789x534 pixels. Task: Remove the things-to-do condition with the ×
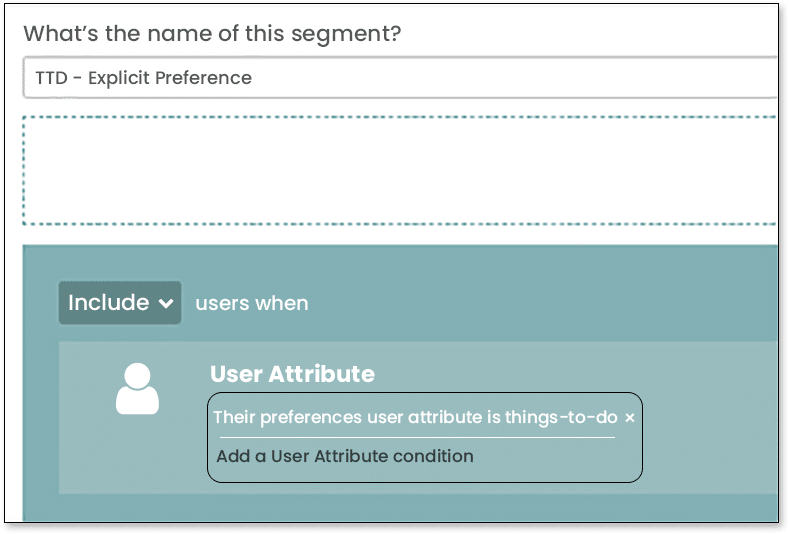pyautogui.click(x=630, y=418)
